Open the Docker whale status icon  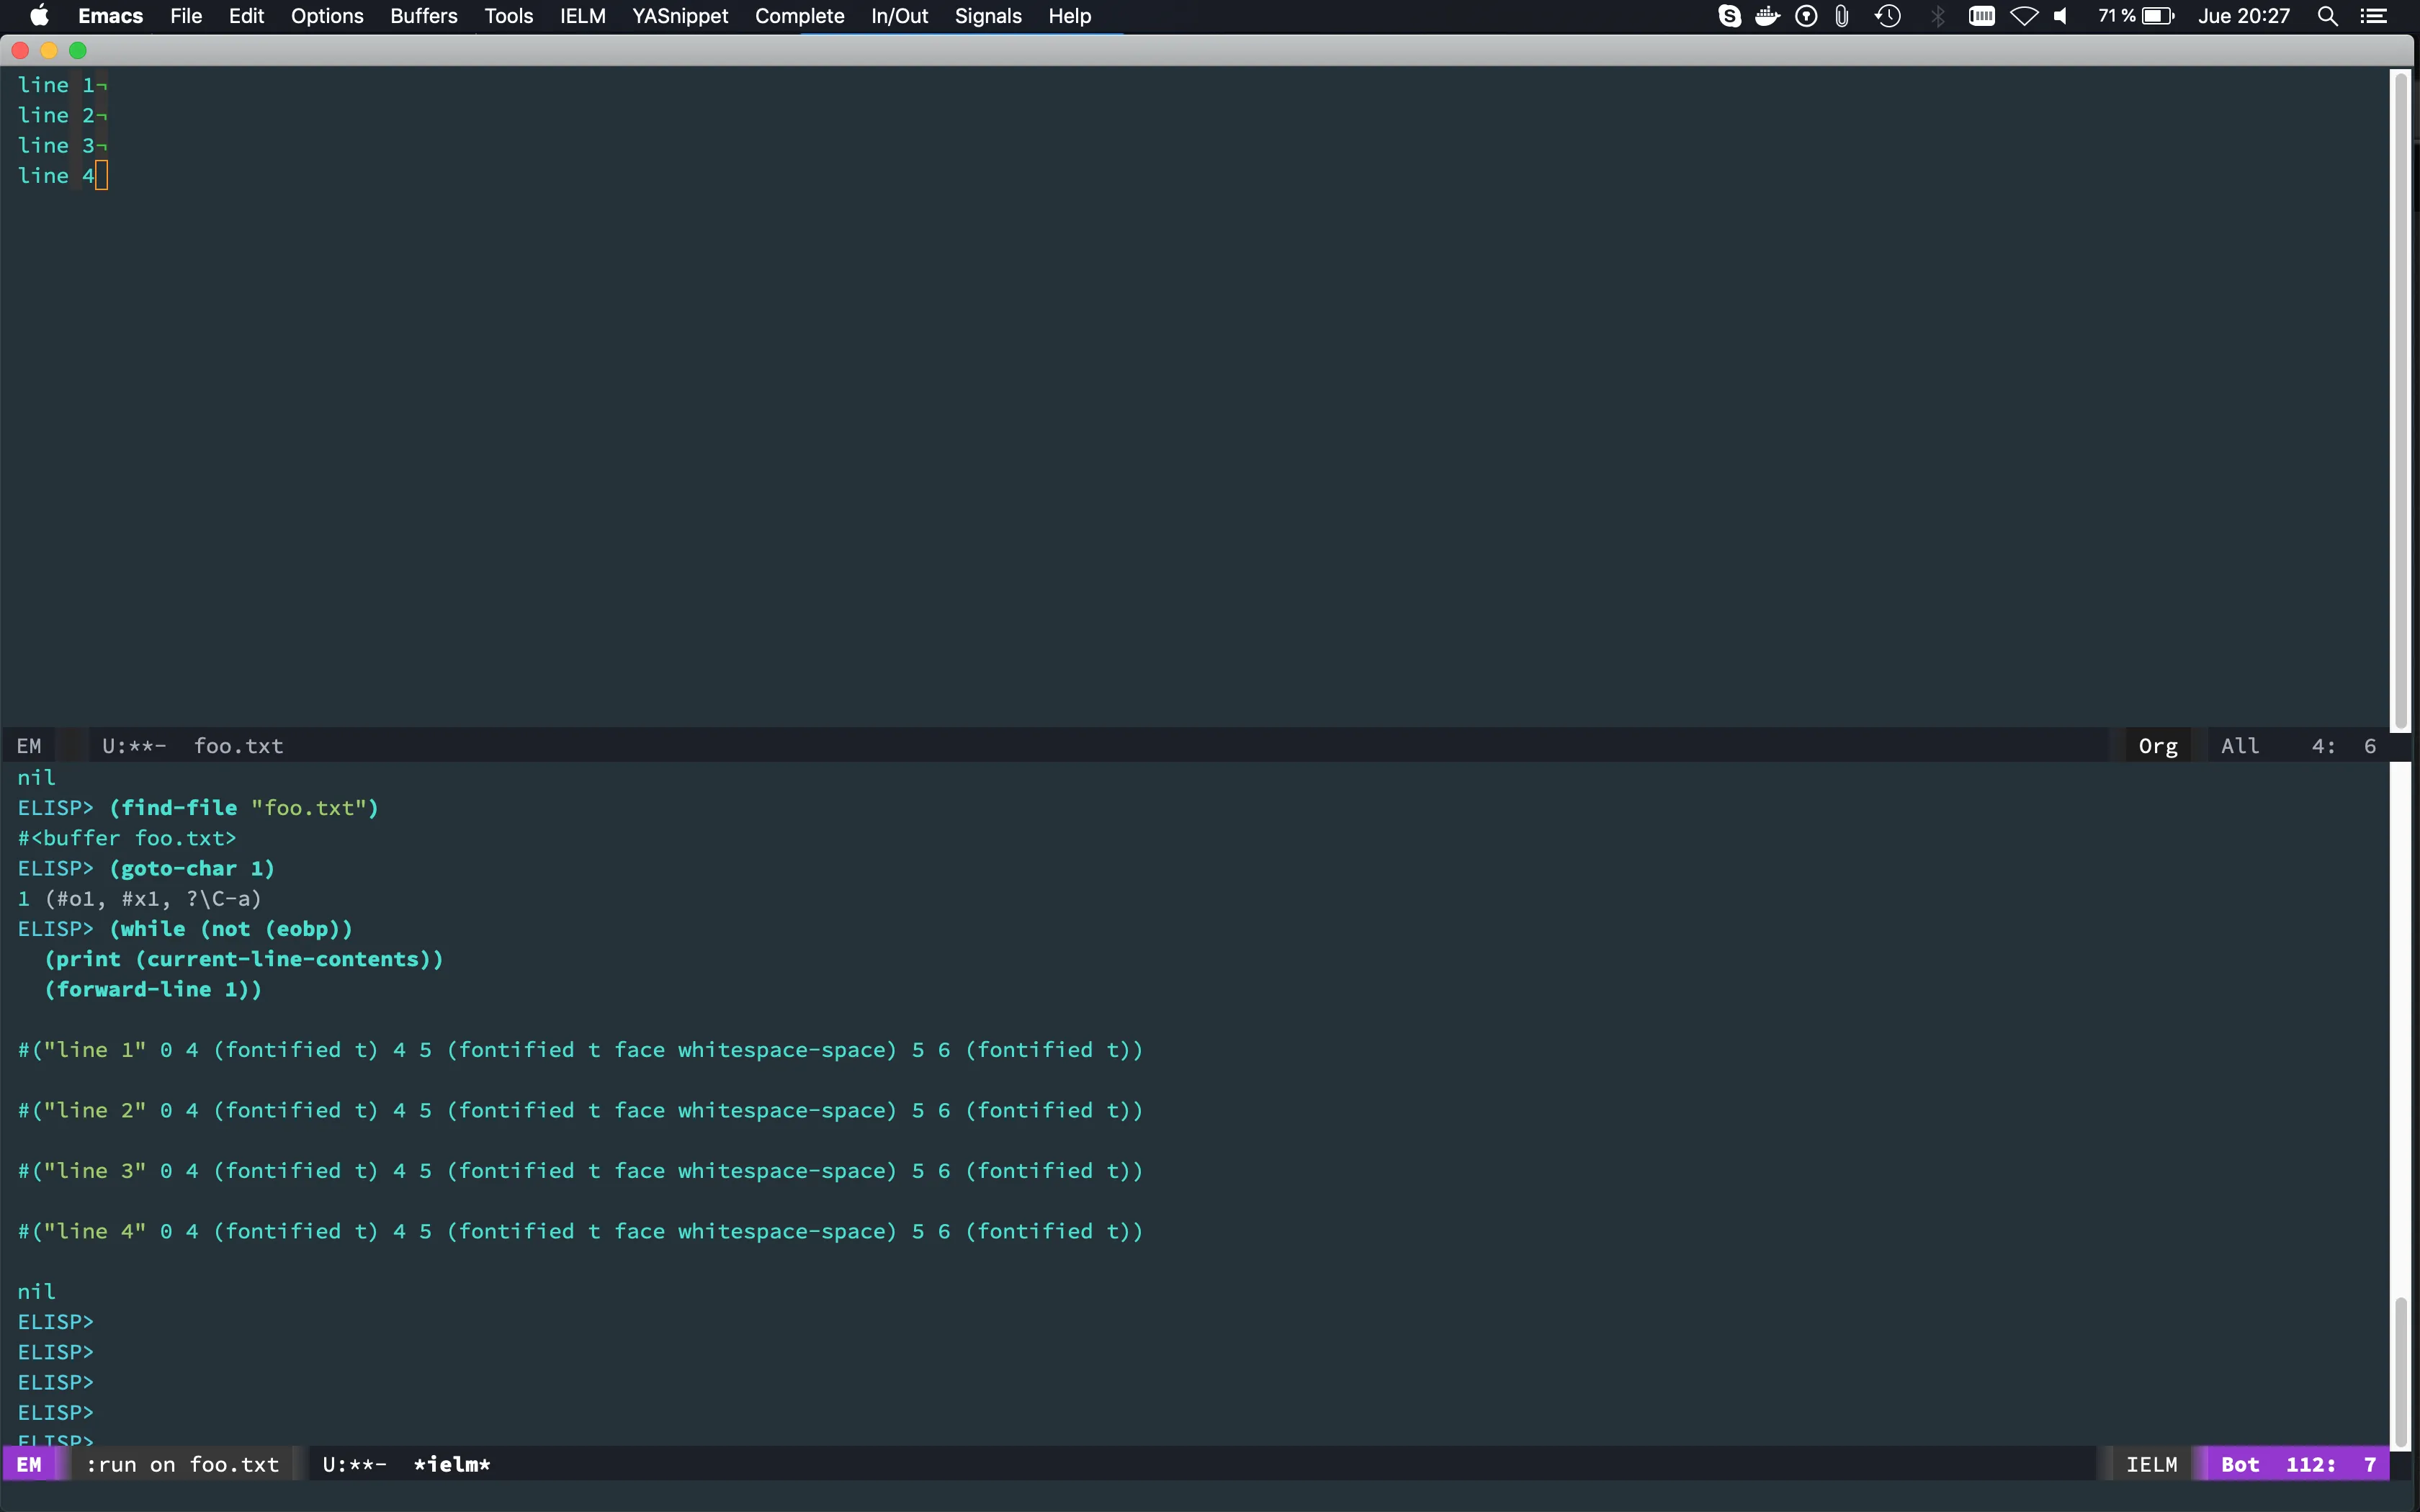click(1767, 16)
